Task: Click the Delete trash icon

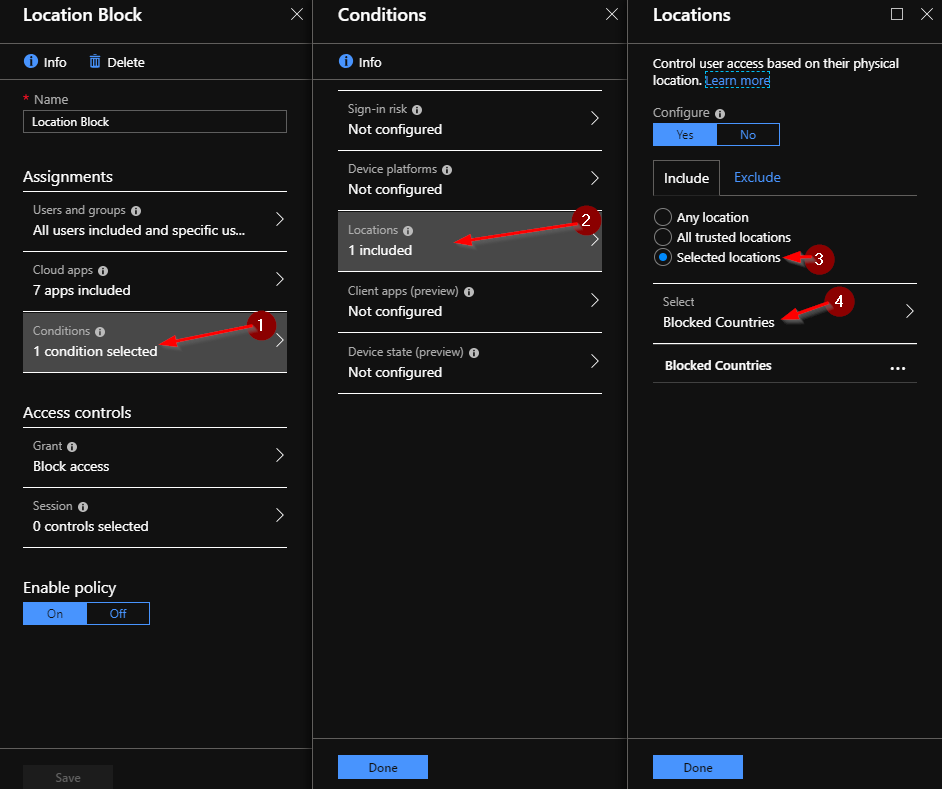Action: click(x=95, y=61)
